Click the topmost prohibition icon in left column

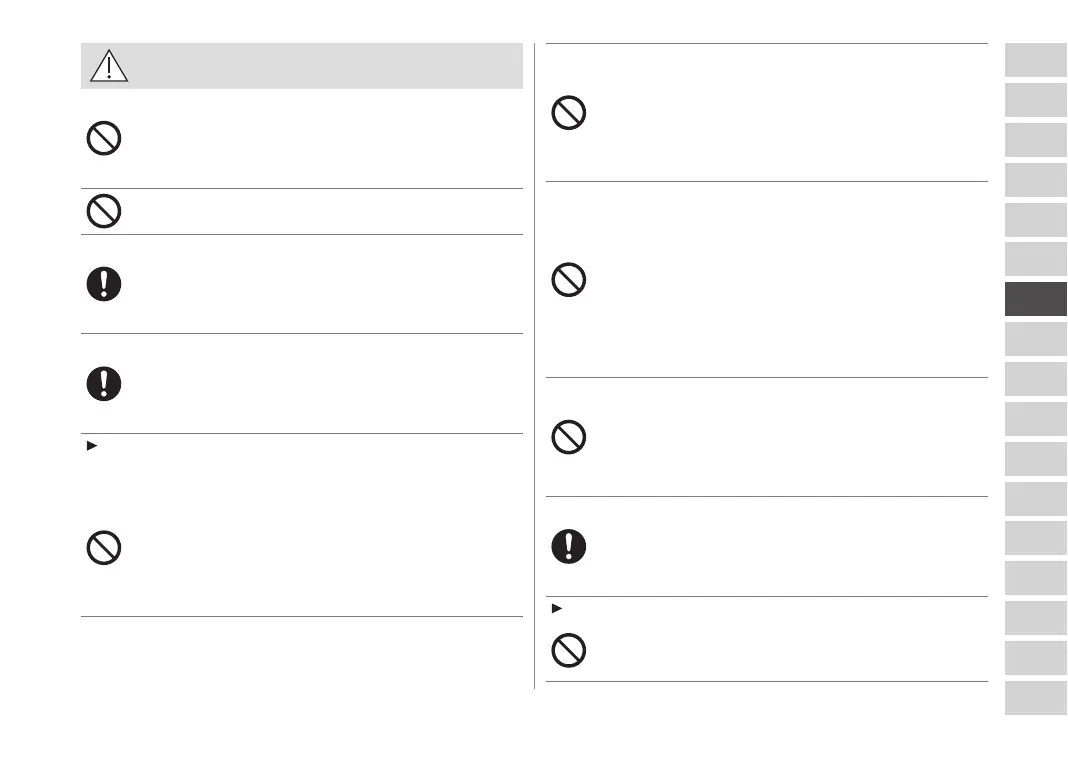[104, 137]
